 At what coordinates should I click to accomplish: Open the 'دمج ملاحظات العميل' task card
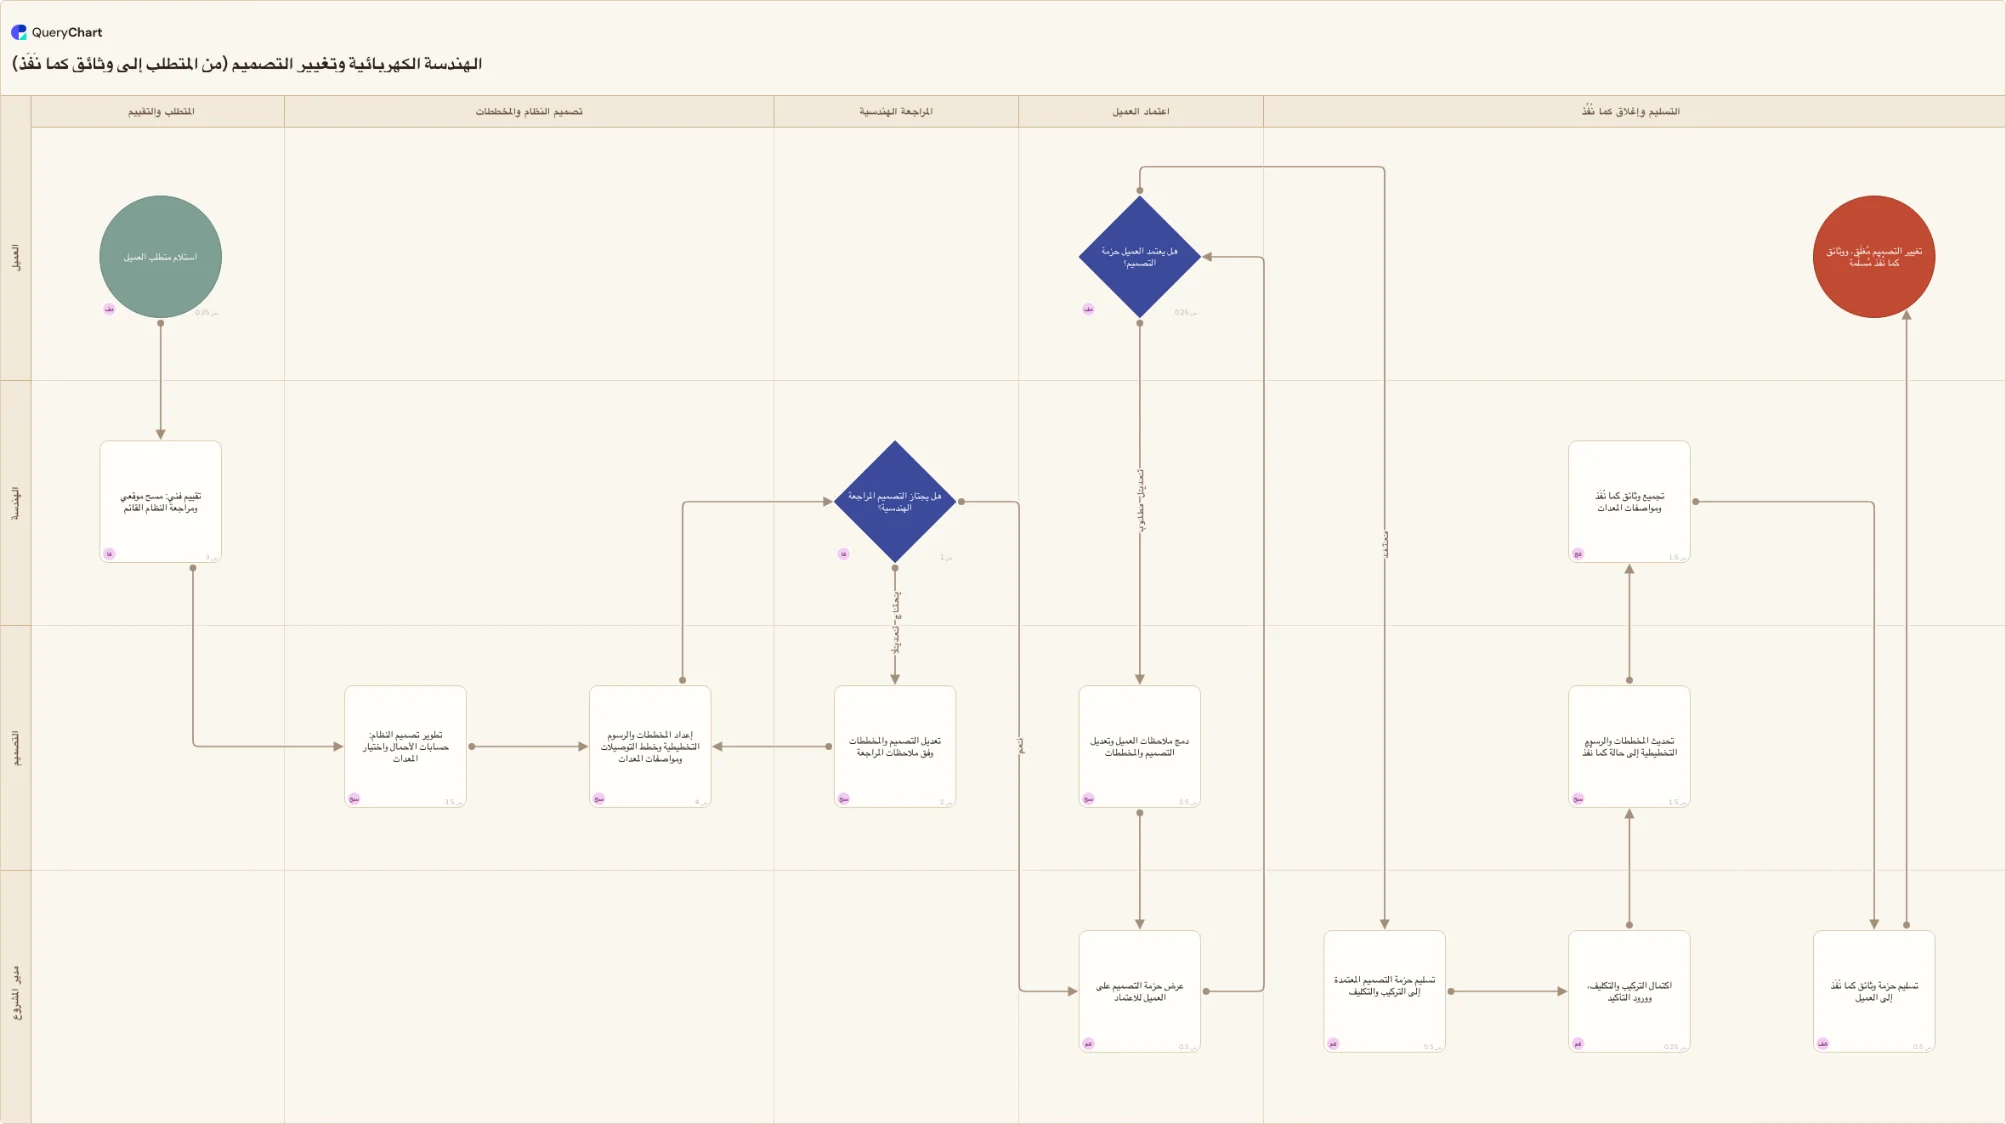1140,747
